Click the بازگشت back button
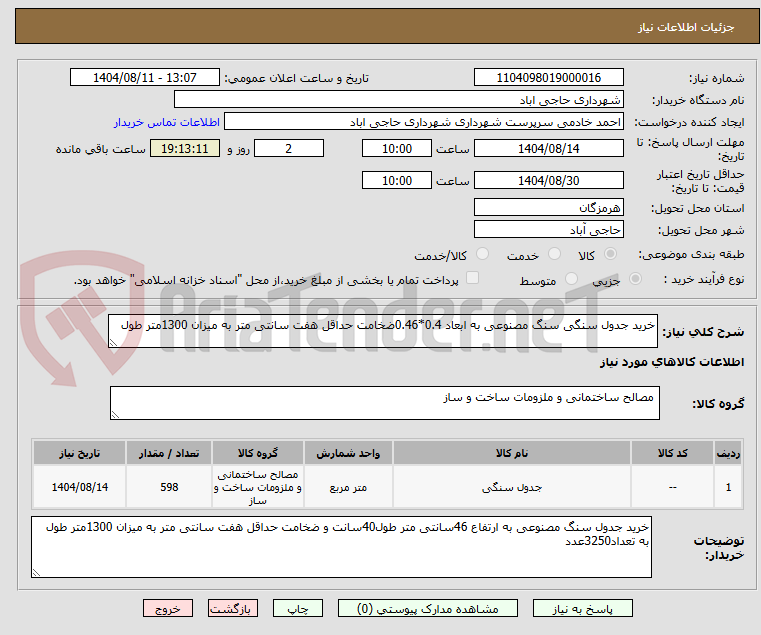 (233, 608)
